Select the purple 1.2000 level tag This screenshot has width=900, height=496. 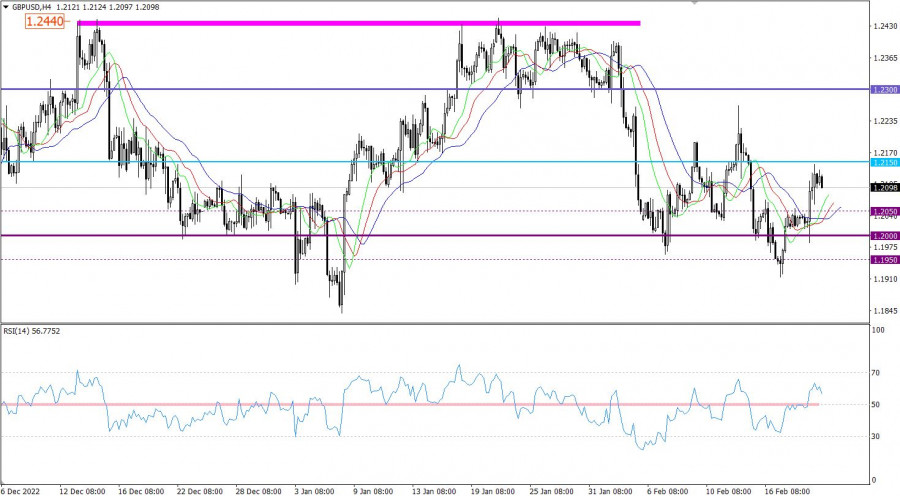tap(884, 236)
